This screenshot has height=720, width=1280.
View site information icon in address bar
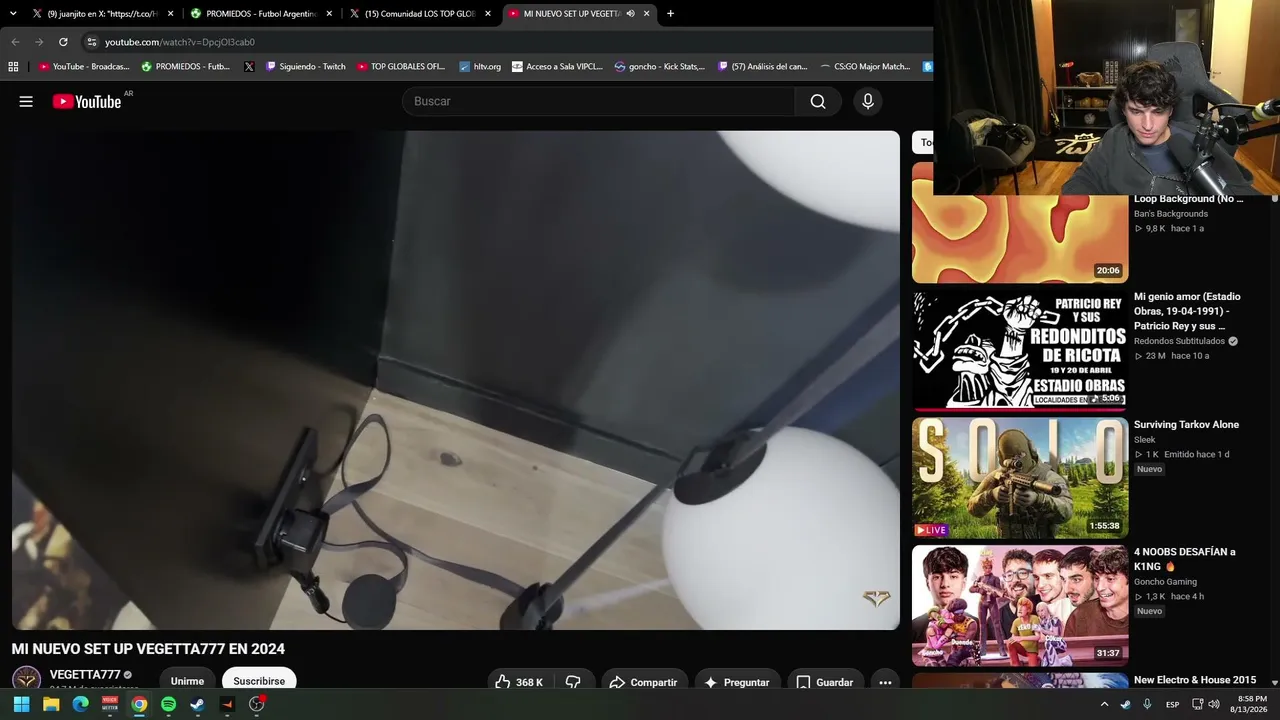coord(92,42)
